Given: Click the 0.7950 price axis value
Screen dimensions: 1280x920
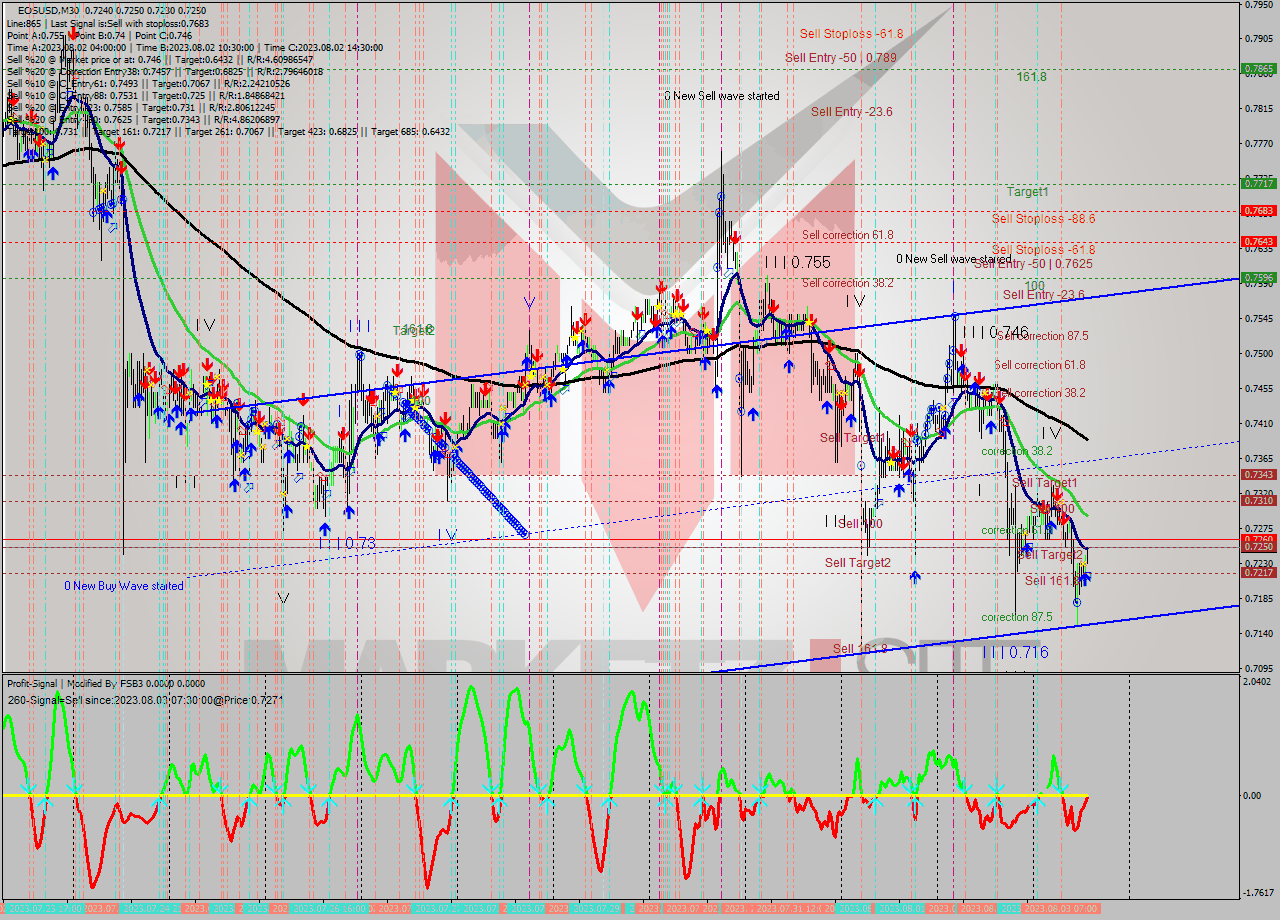Looking at the screenshot, I should 1259,4.
